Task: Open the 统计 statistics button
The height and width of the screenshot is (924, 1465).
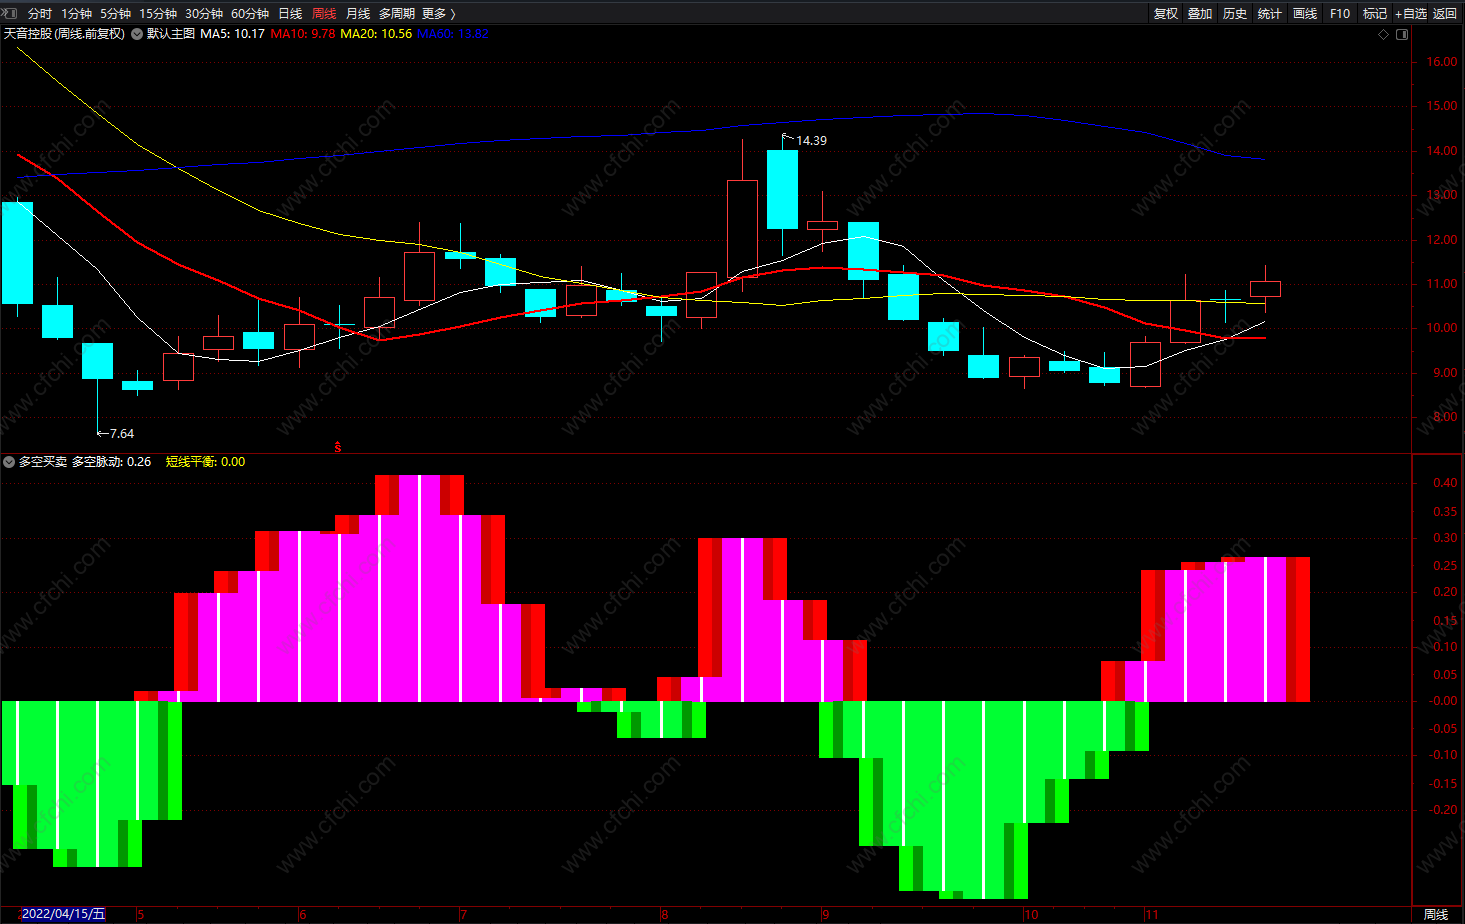Action: [1270, 13]
